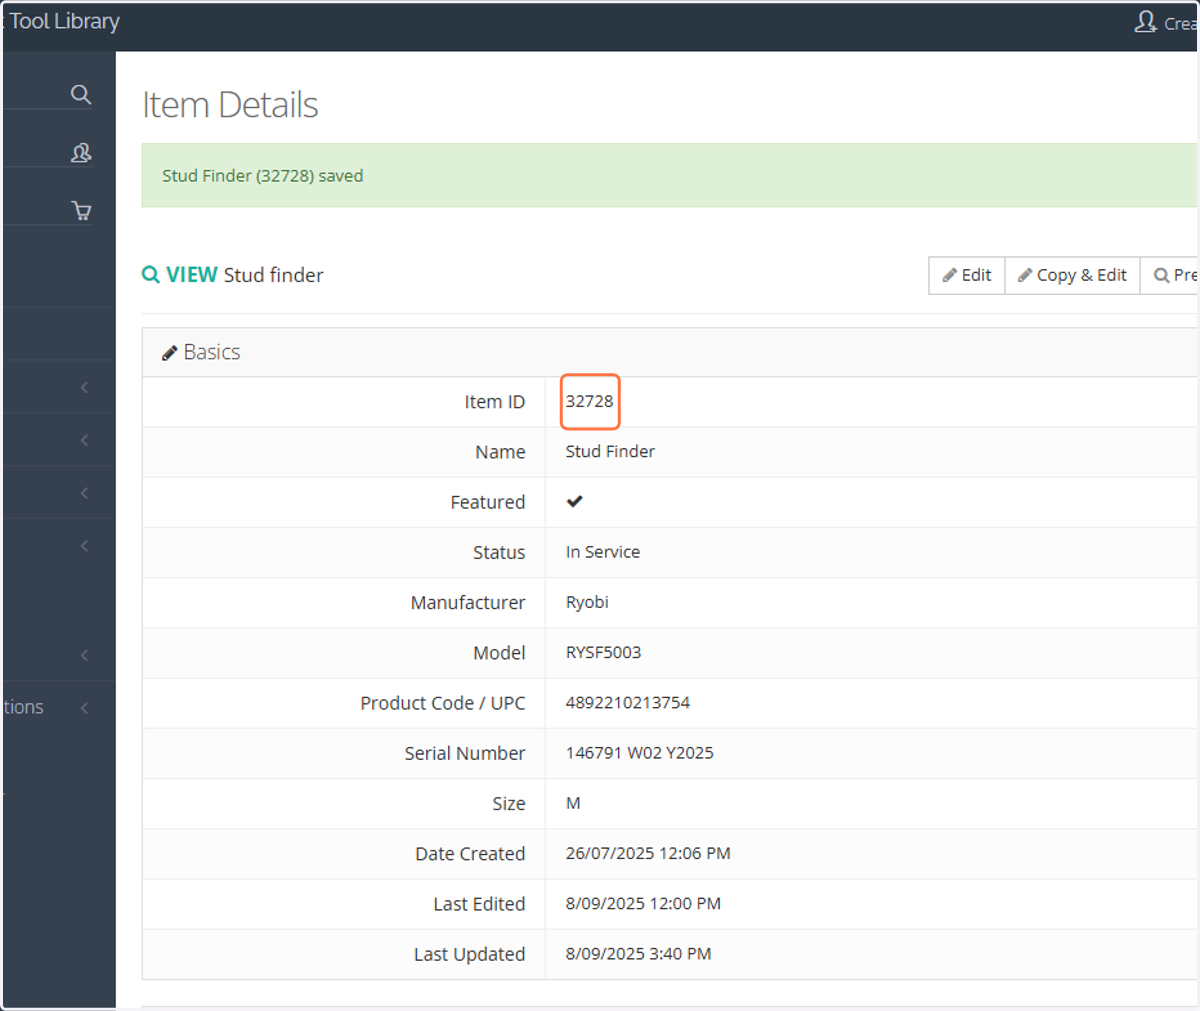Select the Name value Stud Finder
1200x1011 pixels.
click(x=610, y=451)
